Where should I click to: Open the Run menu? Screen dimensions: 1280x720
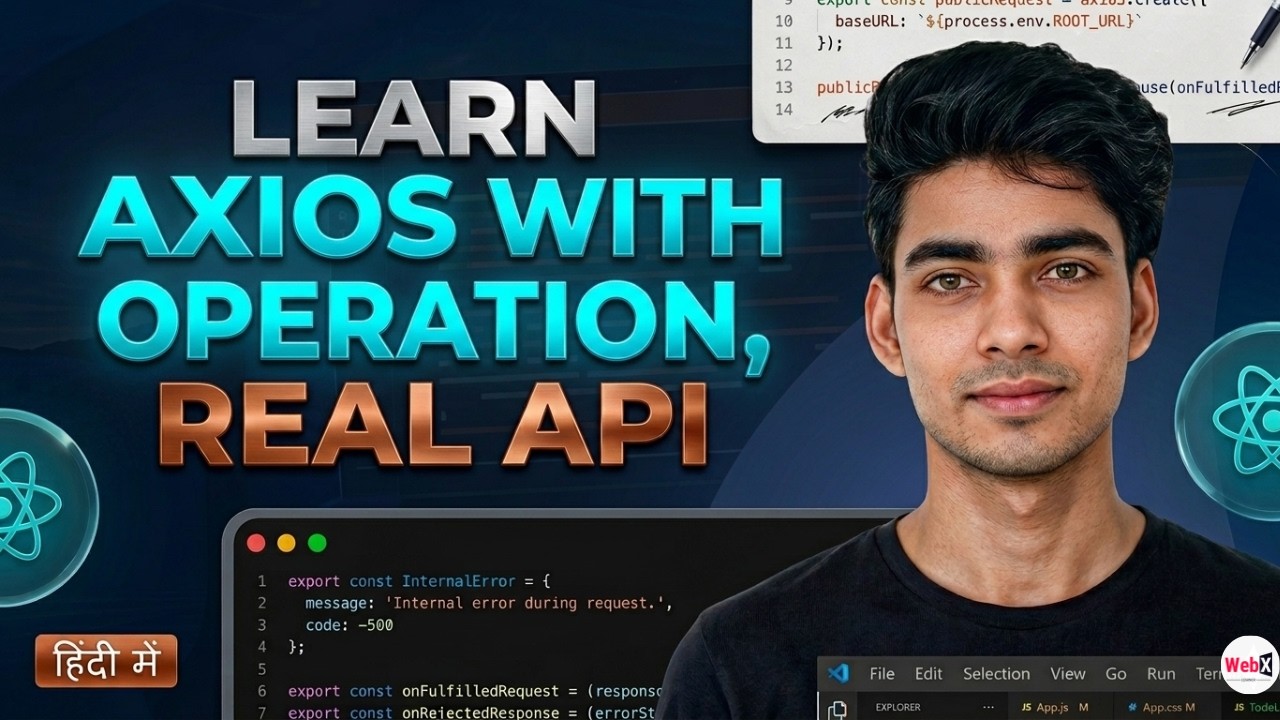1161,674
